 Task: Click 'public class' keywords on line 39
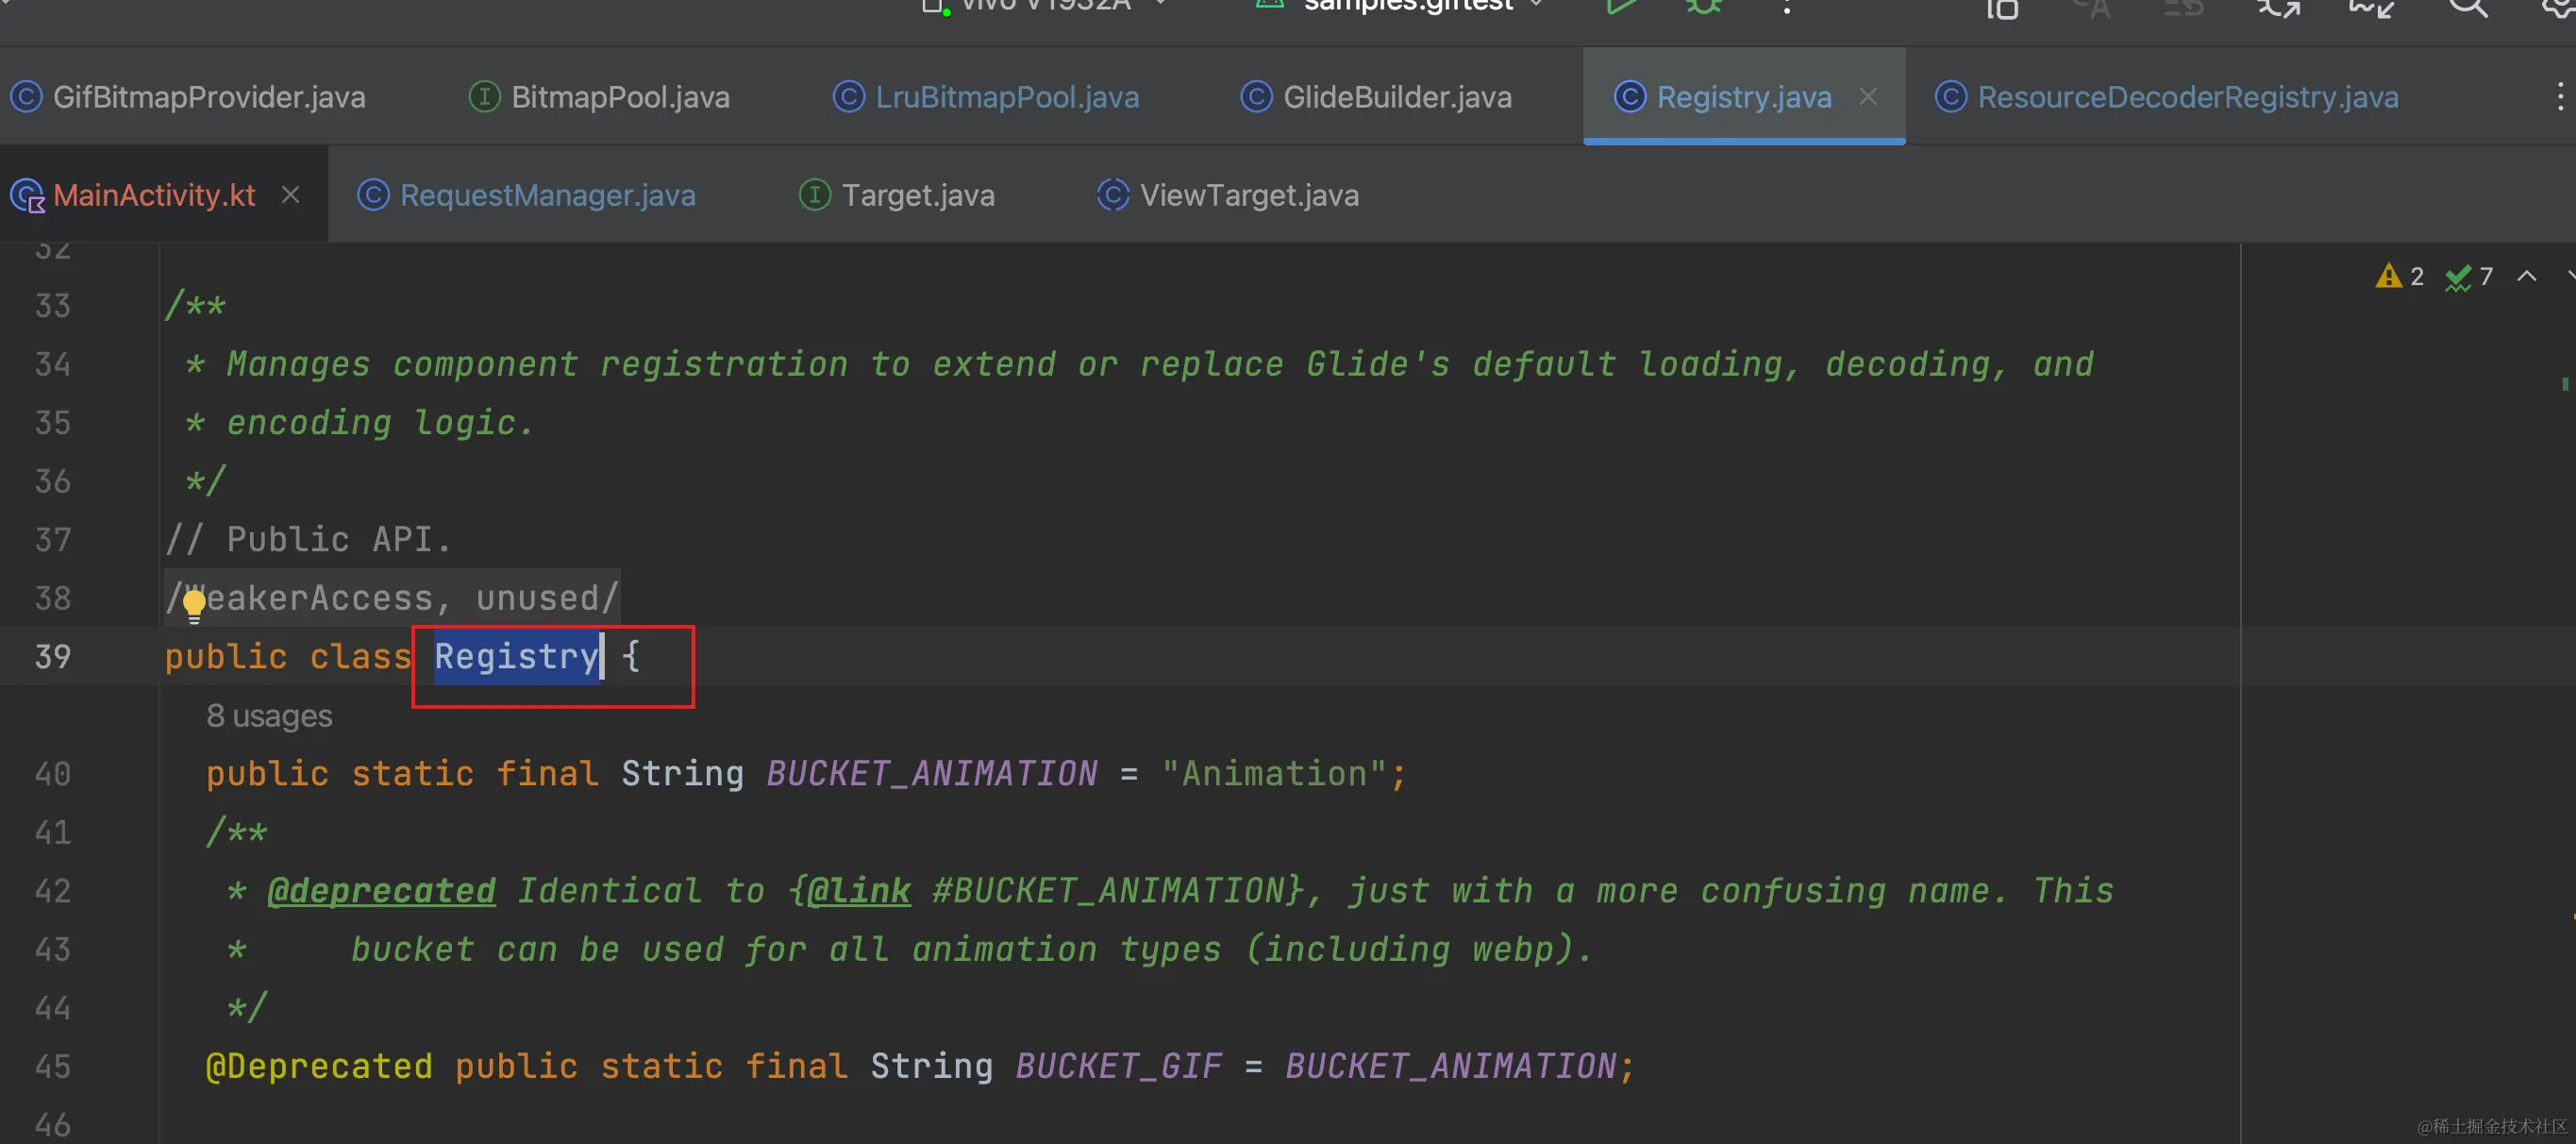coord(288,656)
